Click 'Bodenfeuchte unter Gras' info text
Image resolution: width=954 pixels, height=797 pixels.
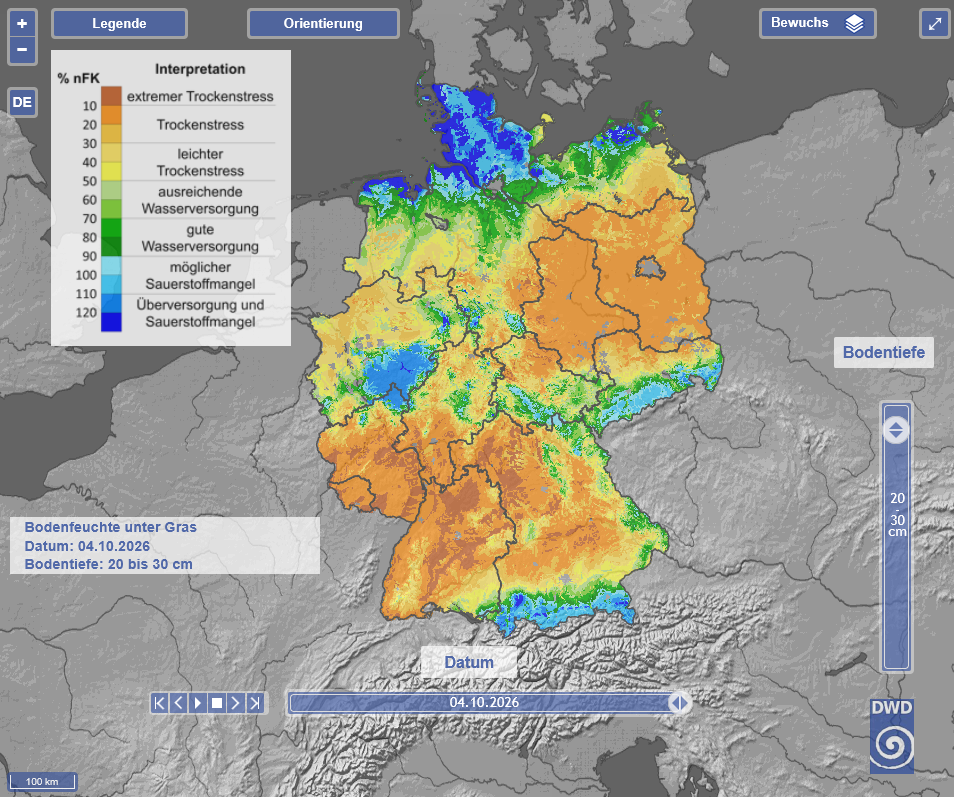click(111, 527)
